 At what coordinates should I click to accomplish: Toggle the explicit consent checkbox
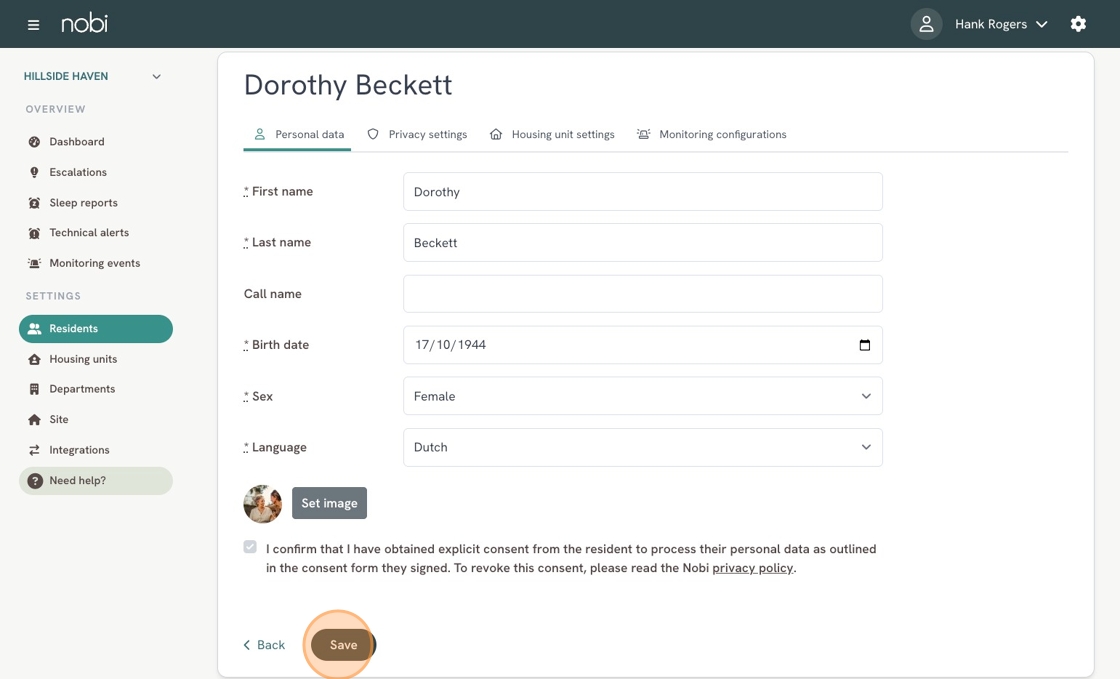click(x=250, y=547)
